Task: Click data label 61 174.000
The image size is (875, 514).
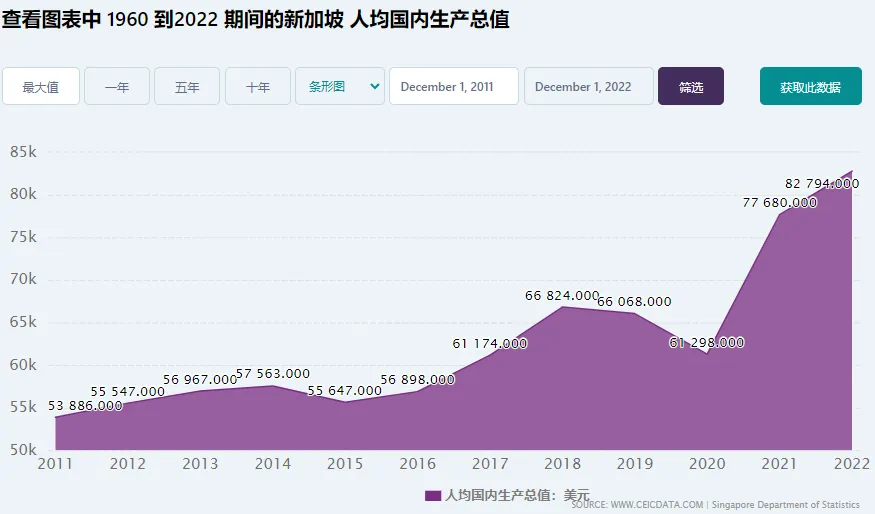Action: point(490,344)
